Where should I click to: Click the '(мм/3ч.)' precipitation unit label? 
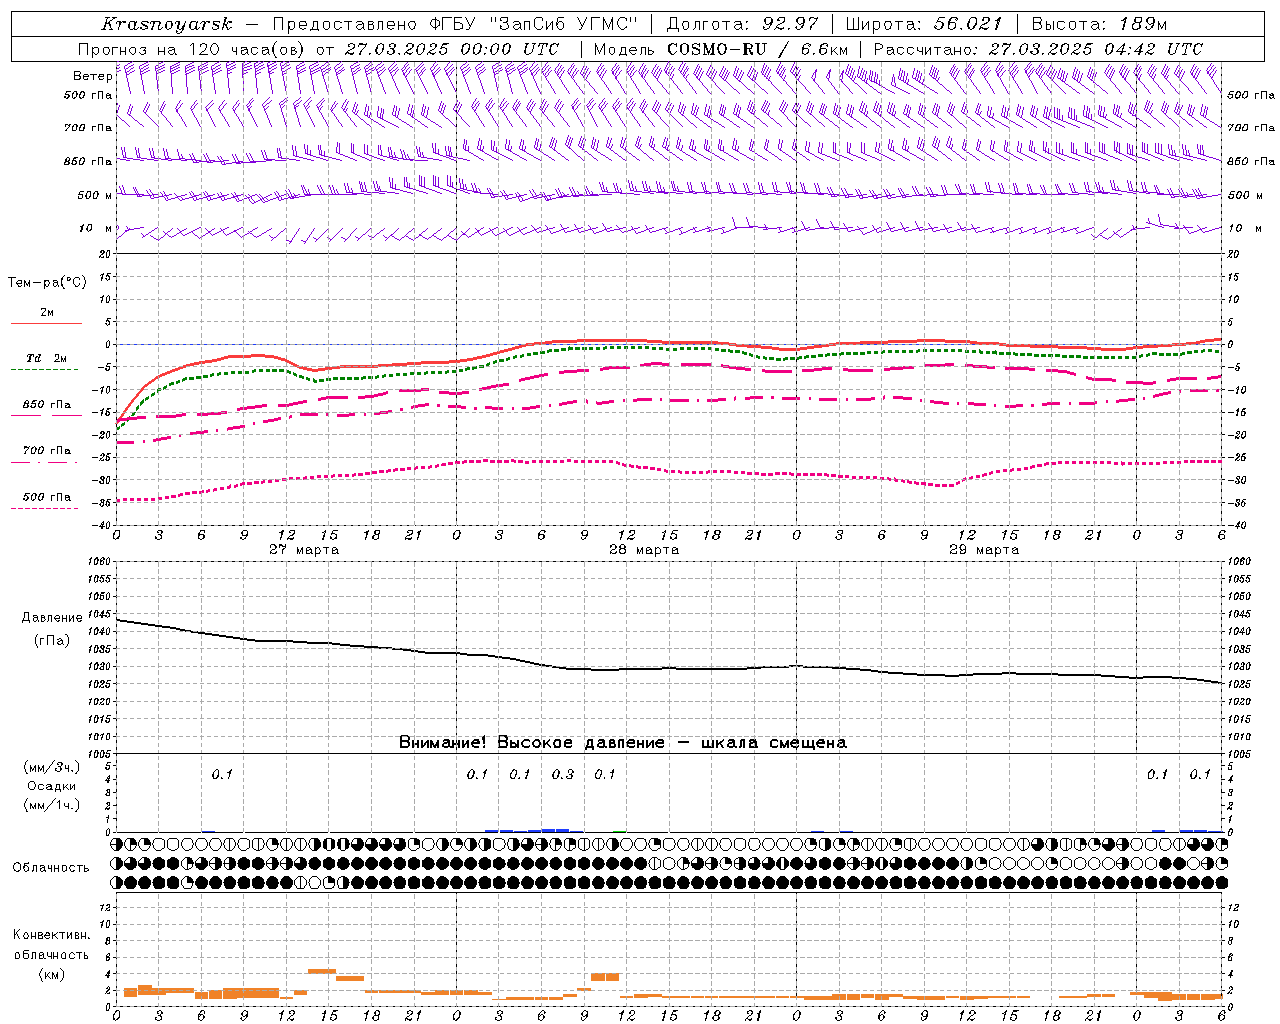point(52,767)
